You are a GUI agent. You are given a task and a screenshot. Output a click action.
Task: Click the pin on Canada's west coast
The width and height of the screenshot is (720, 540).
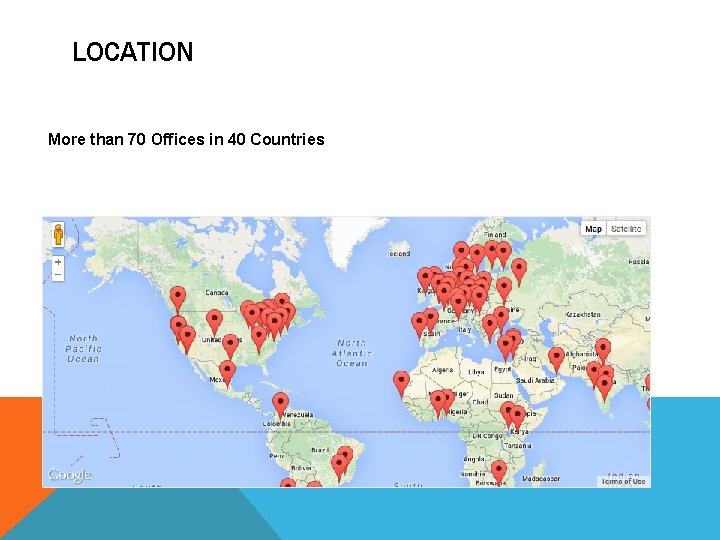pos(178,300)
